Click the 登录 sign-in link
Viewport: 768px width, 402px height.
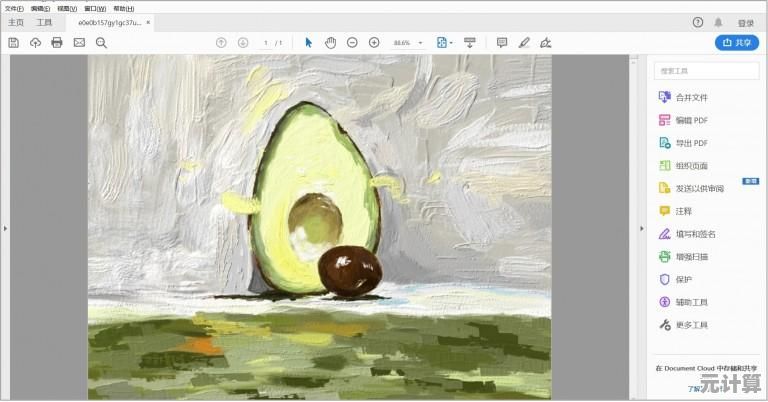tap(746, 22)
